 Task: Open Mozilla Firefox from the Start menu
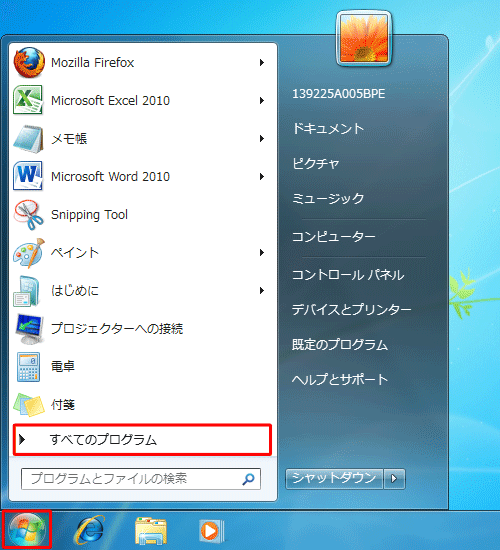139,63
